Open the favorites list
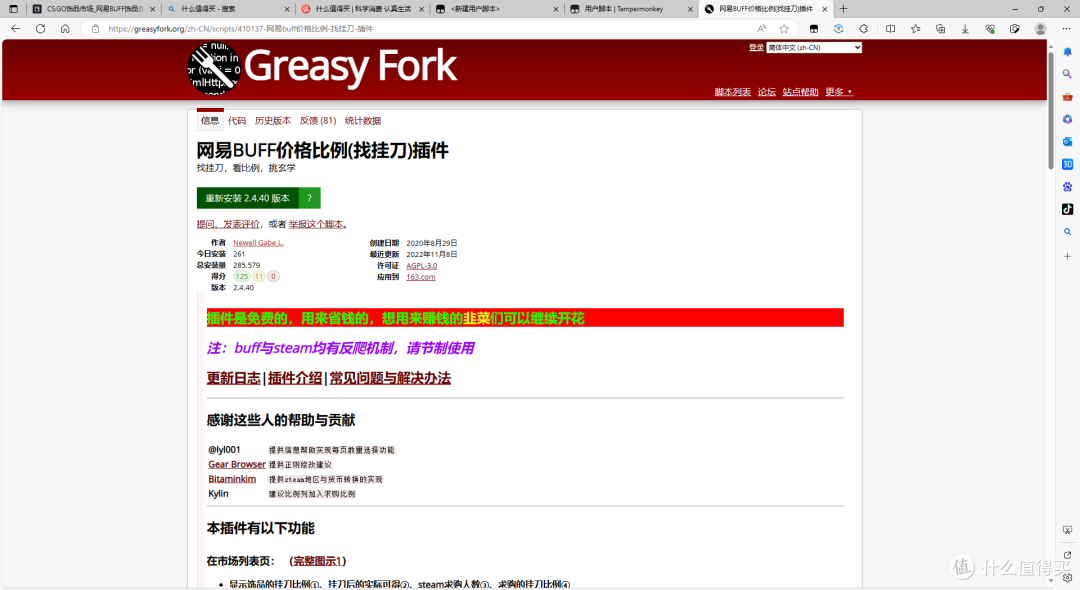 pyautogui.click(x=915, y=29)
